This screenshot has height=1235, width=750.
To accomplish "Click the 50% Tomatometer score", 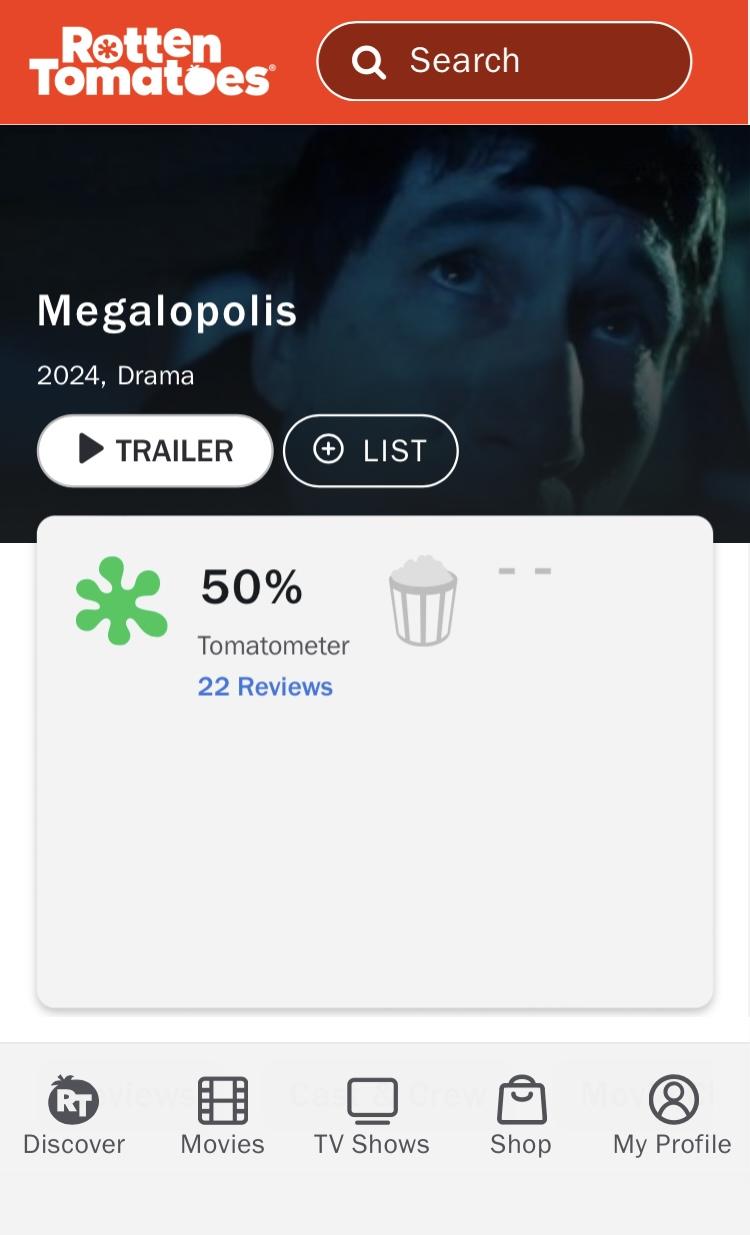I will [x=251, y=587].
